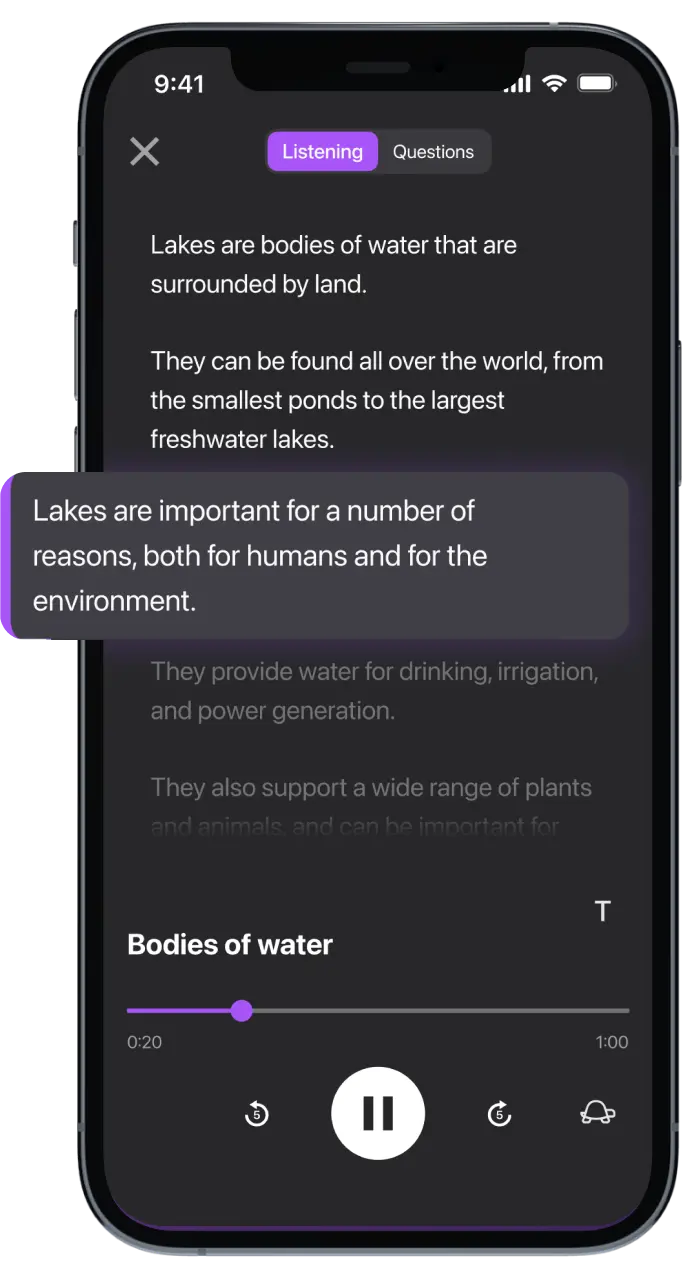Jump to the highlighted sentence about lake importance
This screenshot has height=1276, width=685.
(320, 556)
